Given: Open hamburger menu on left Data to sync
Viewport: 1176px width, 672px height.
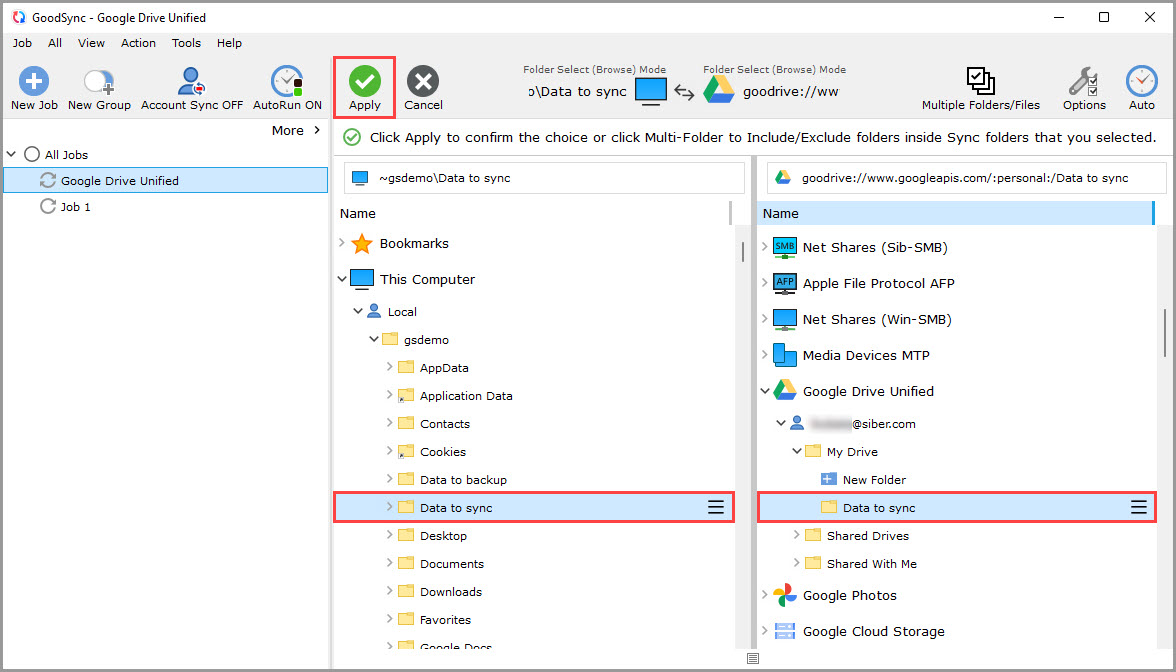Looking at the screenshot, I should tap(716, 508).
